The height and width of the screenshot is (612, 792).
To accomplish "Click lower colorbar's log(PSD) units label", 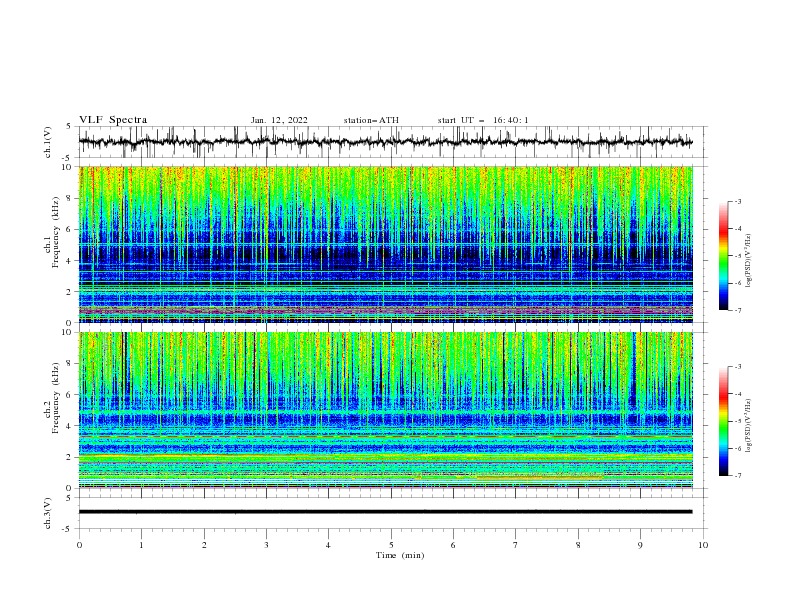I will coord(749,426).
